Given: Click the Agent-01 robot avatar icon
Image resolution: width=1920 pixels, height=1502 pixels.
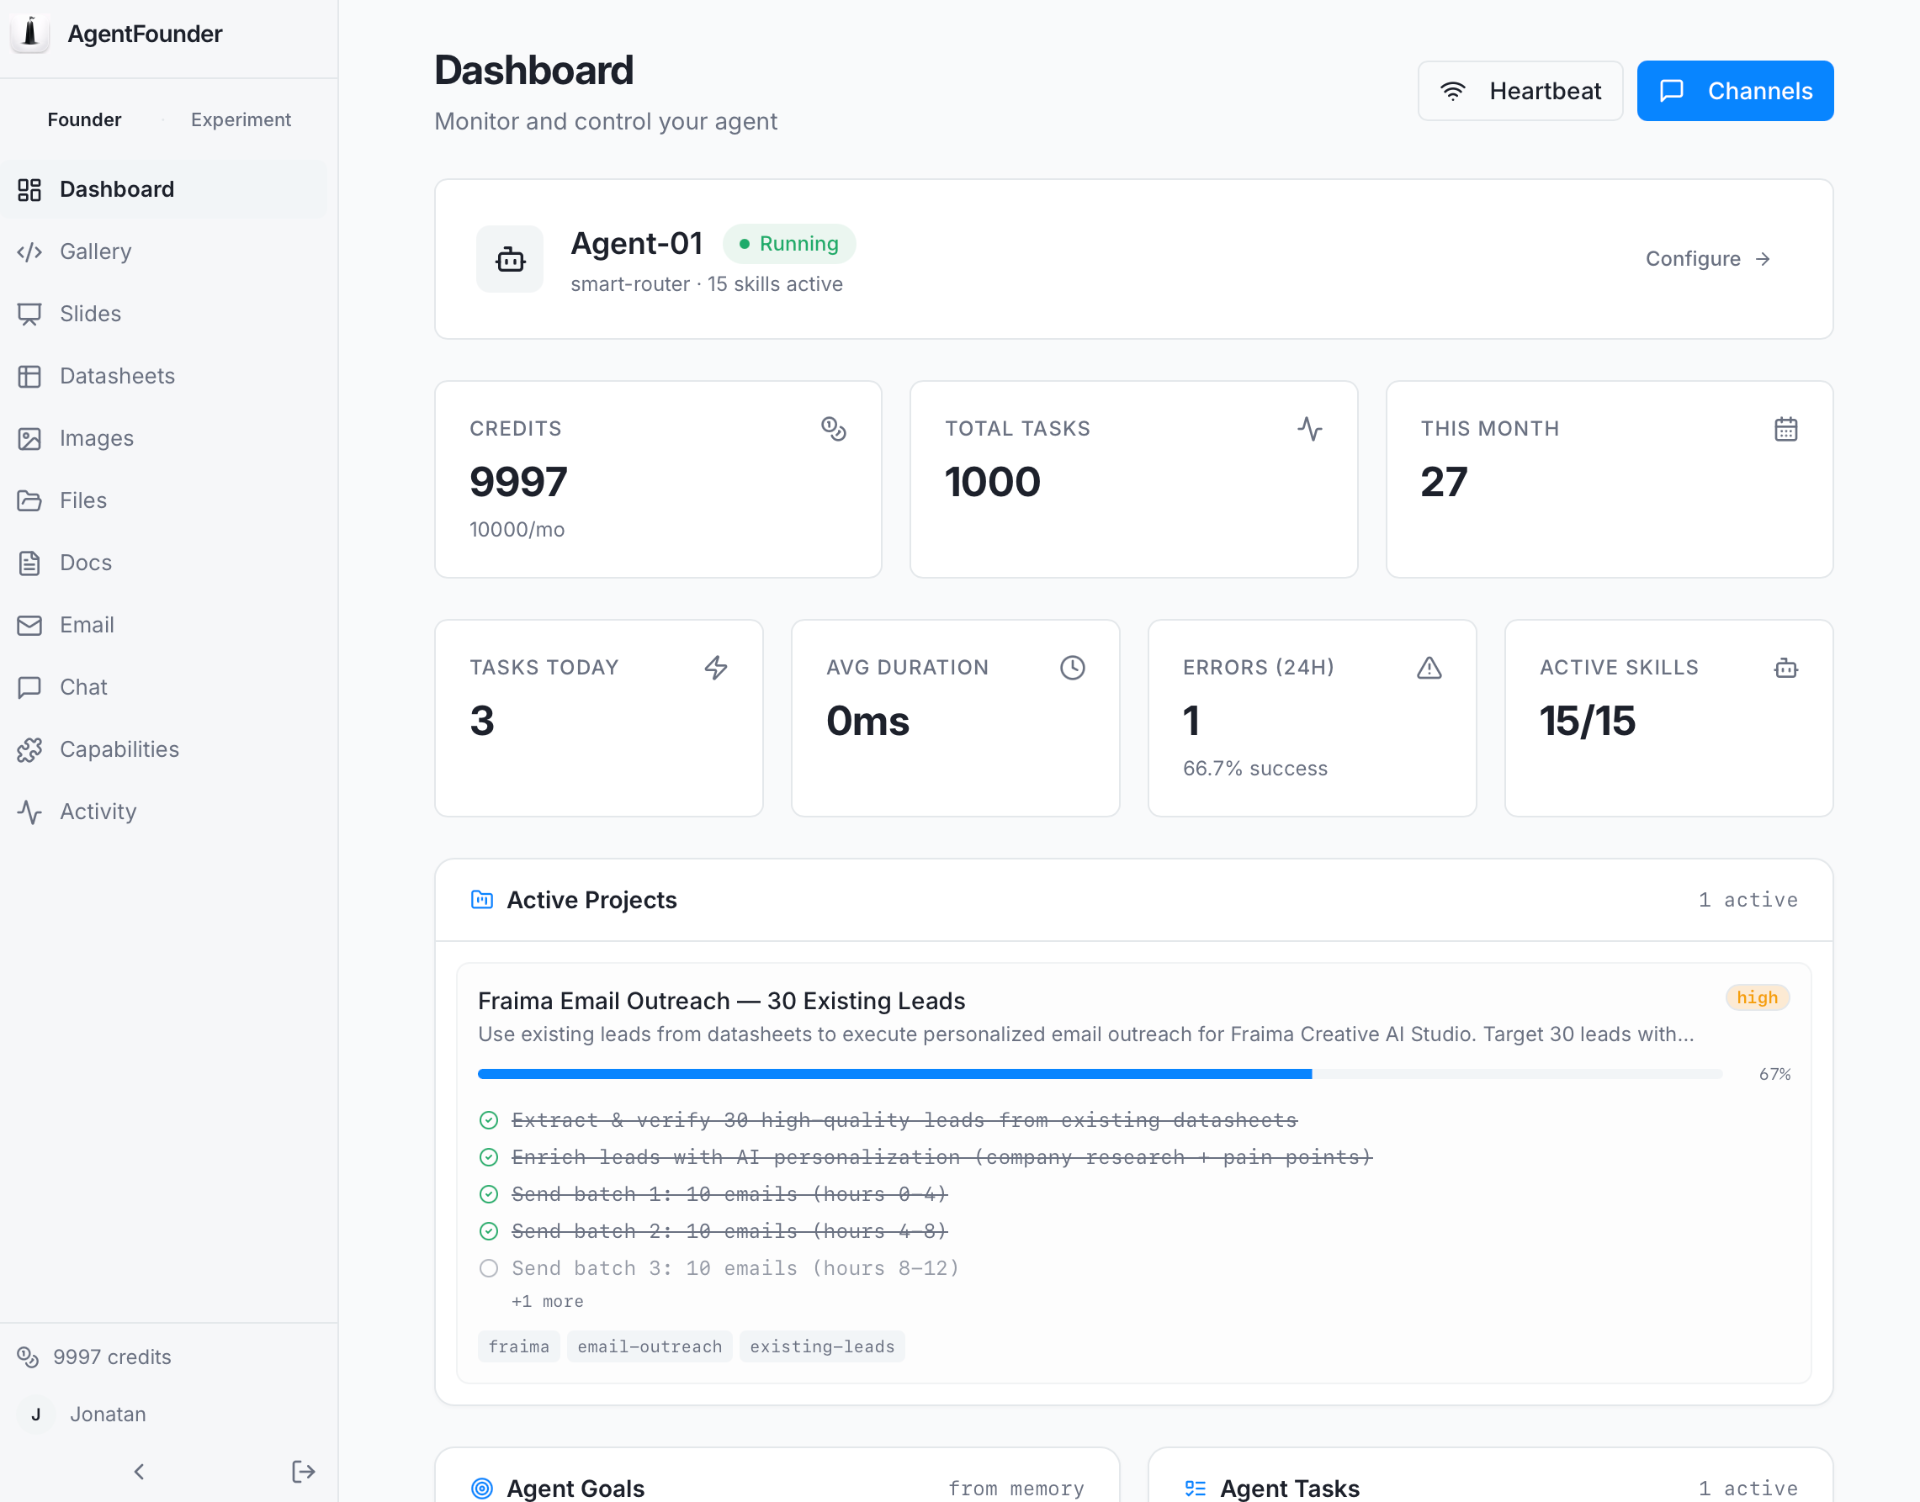Looking at the screenshot, I should point(510,259).
